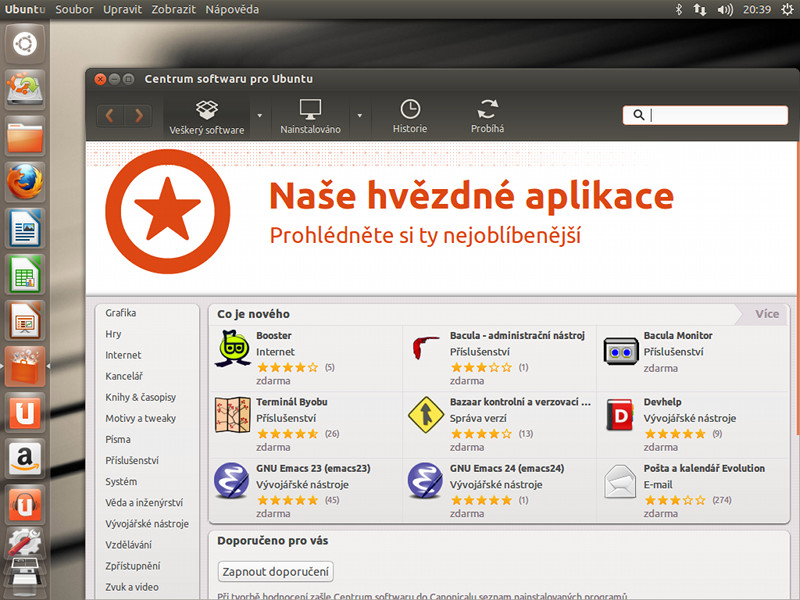The width and height of the screenshot is (800, 600).
Task: Click the Booster app icon
Action: pos(233,348)
